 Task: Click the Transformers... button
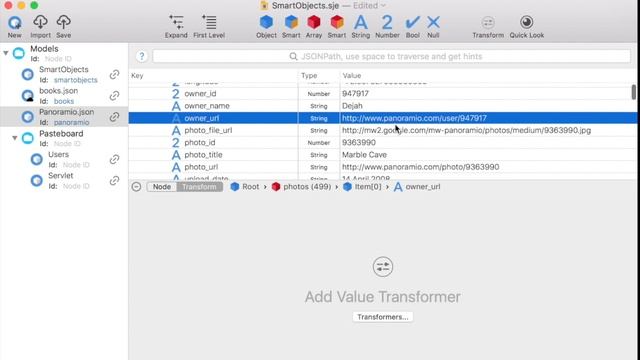tap(382, 317)
